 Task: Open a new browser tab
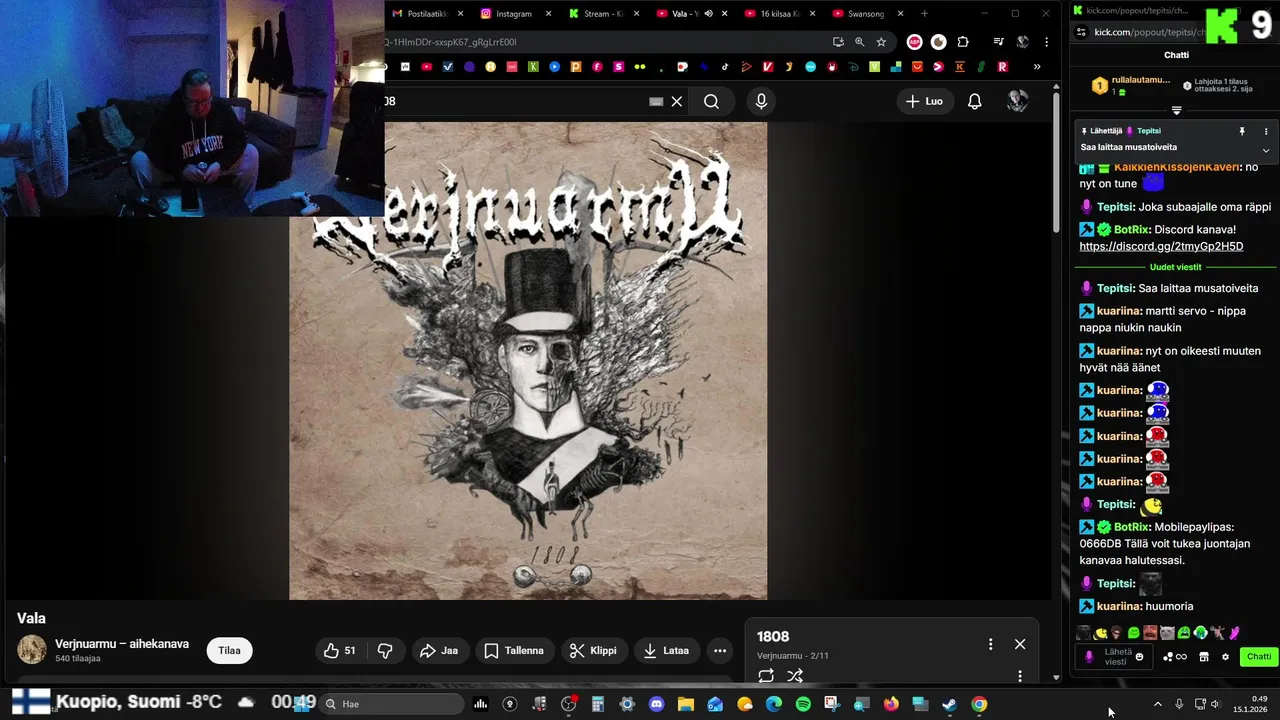(924, 14)
